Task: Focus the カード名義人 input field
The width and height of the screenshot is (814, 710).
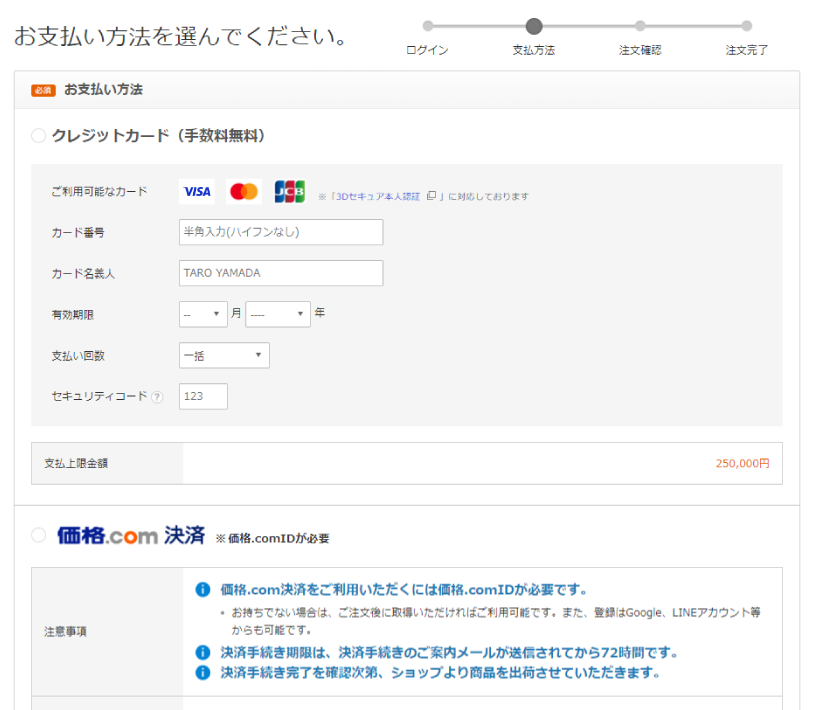Action: 281,273
